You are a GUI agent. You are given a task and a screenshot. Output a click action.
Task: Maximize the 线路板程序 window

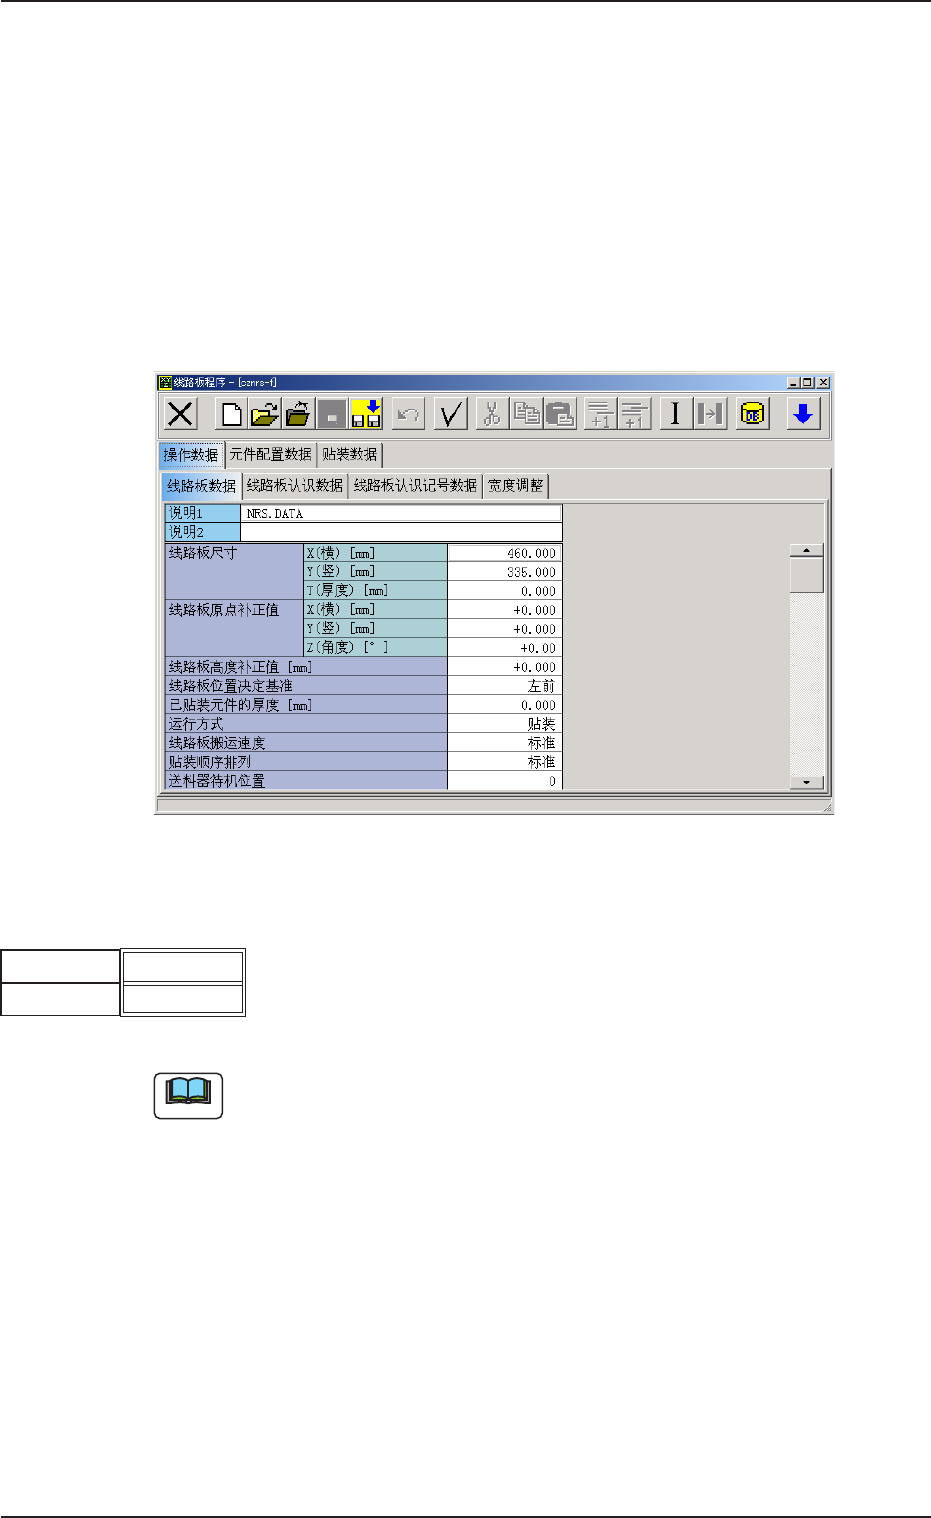[808, 382]
